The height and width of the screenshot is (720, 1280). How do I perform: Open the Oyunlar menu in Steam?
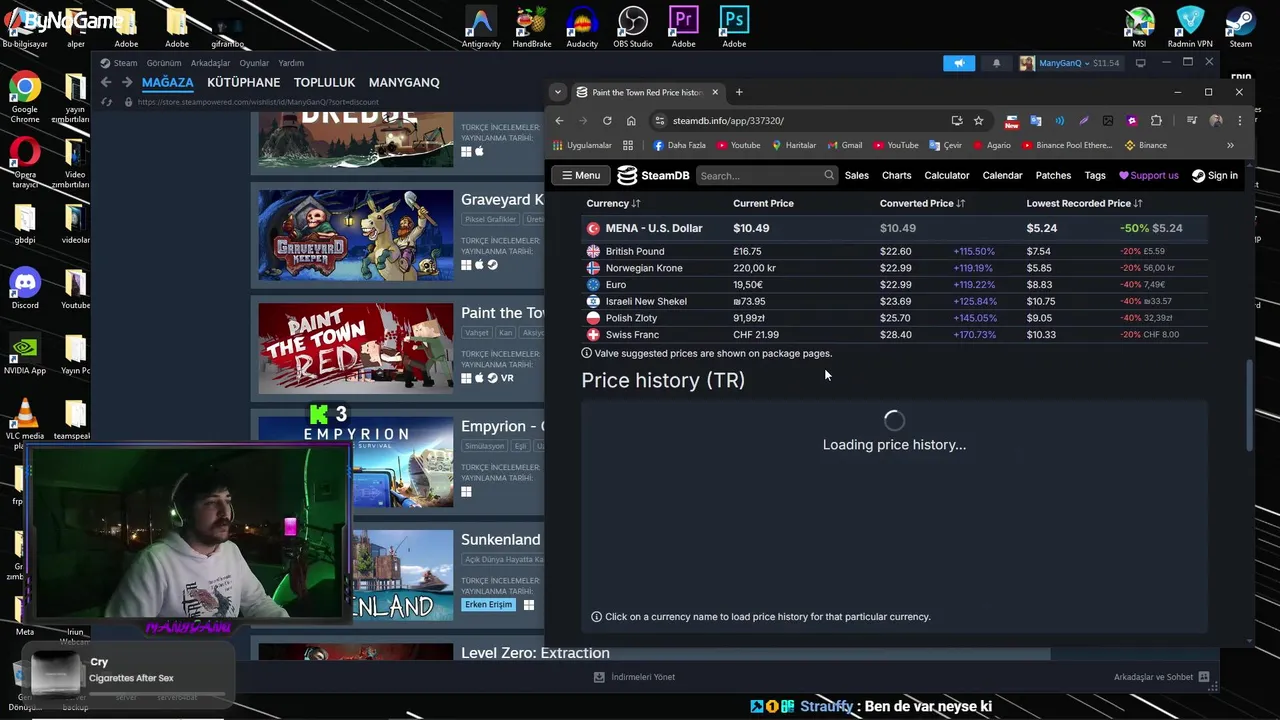click(x=254, y=63)
